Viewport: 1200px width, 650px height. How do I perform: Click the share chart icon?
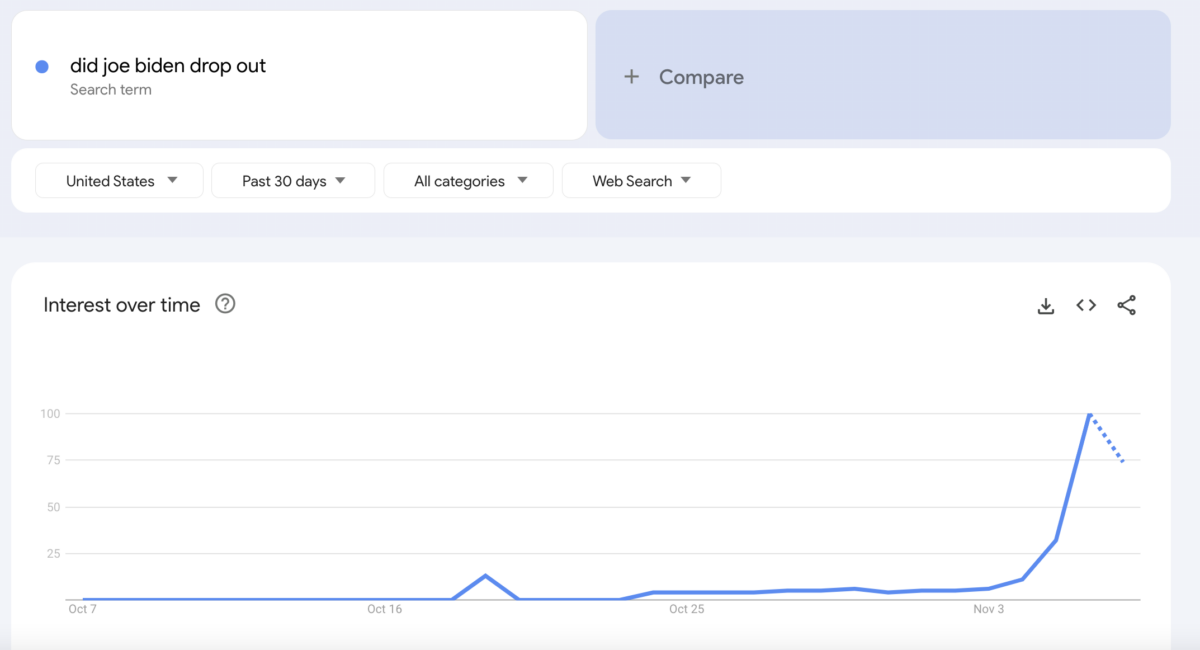coord(1127,306)
